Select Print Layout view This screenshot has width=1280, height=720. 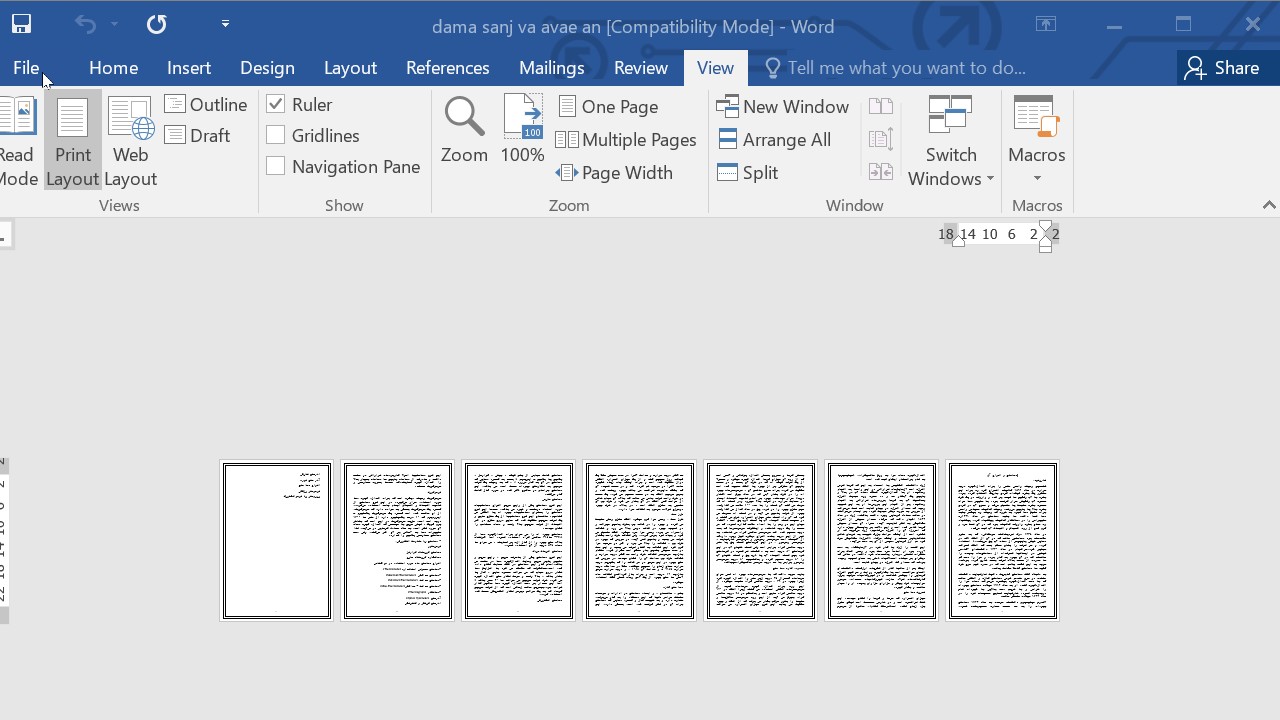pyautogui.click(x=72, y=141)
